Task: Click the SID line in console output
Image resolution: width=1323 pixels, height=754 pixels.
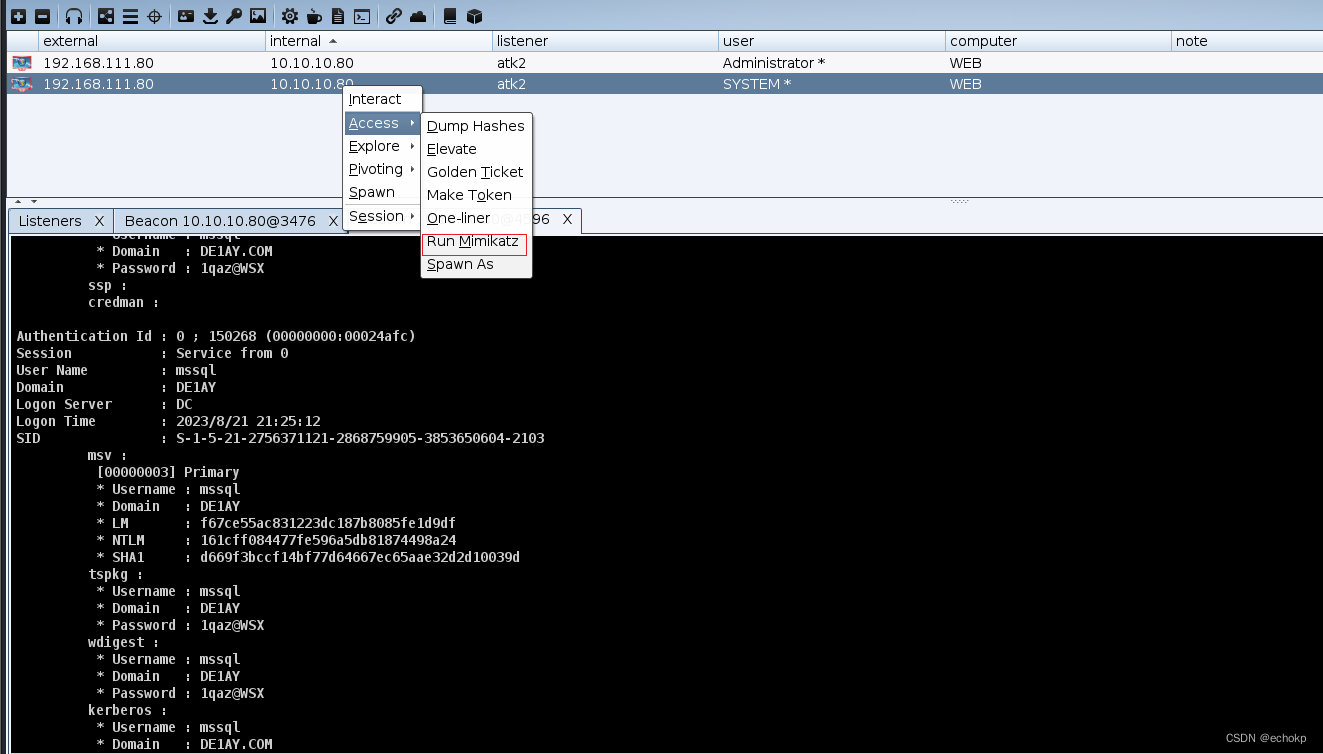Action: (x=280, y=438)
